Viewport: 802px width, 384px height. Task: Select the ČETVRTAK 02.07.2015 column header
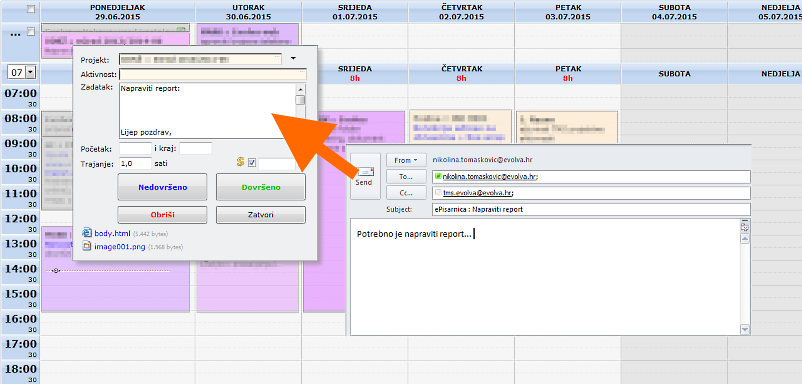(461, 12)
